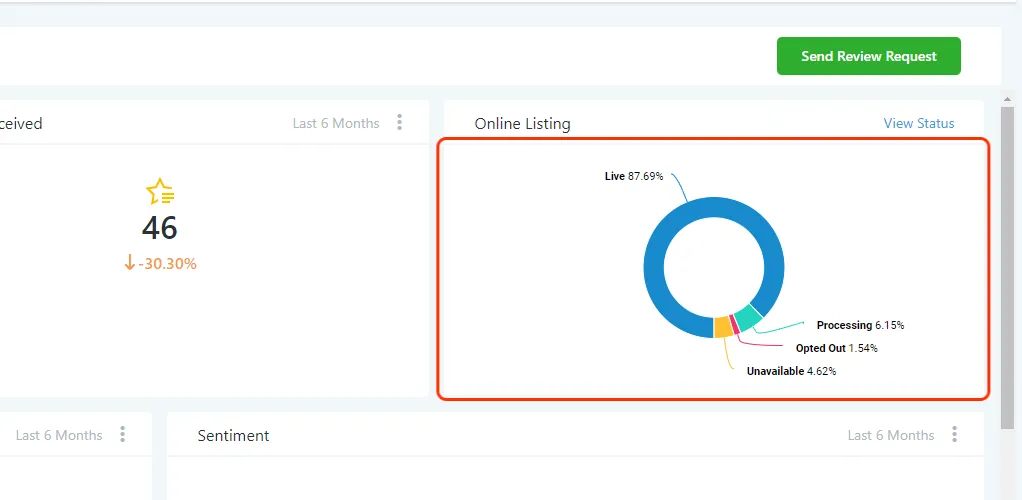Image resolution: width=1022 pixels, height=500 pixels.
Task: Click the Online Listing heading
Action: coord(522,124)
